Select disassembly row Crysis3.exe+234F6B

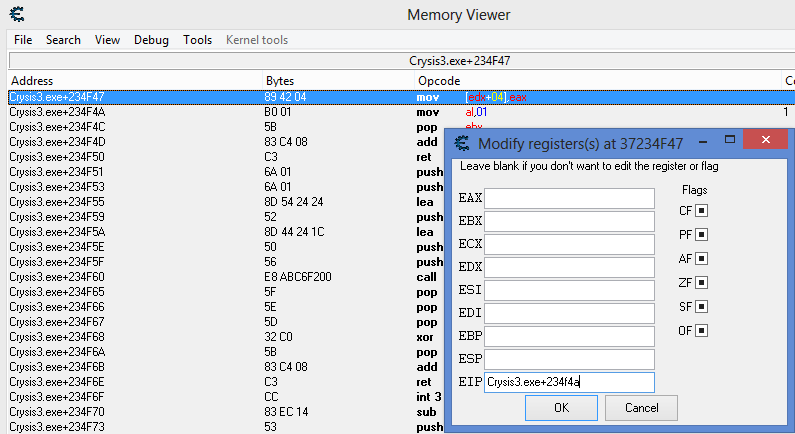coord(226,367)
